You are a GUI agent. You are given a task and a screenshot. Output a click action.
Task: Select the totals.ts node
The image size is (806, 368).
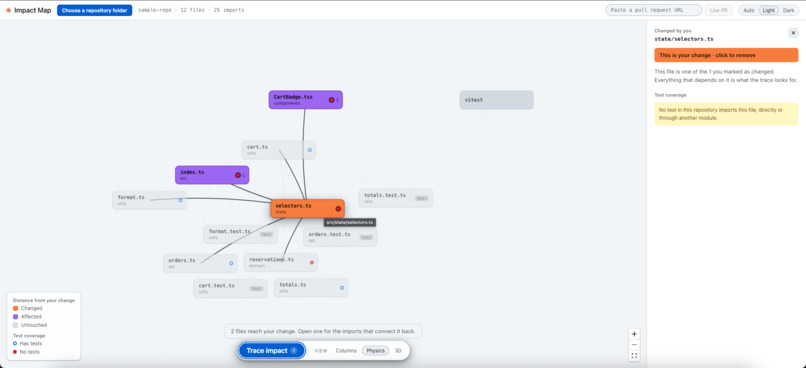(311, 287)
